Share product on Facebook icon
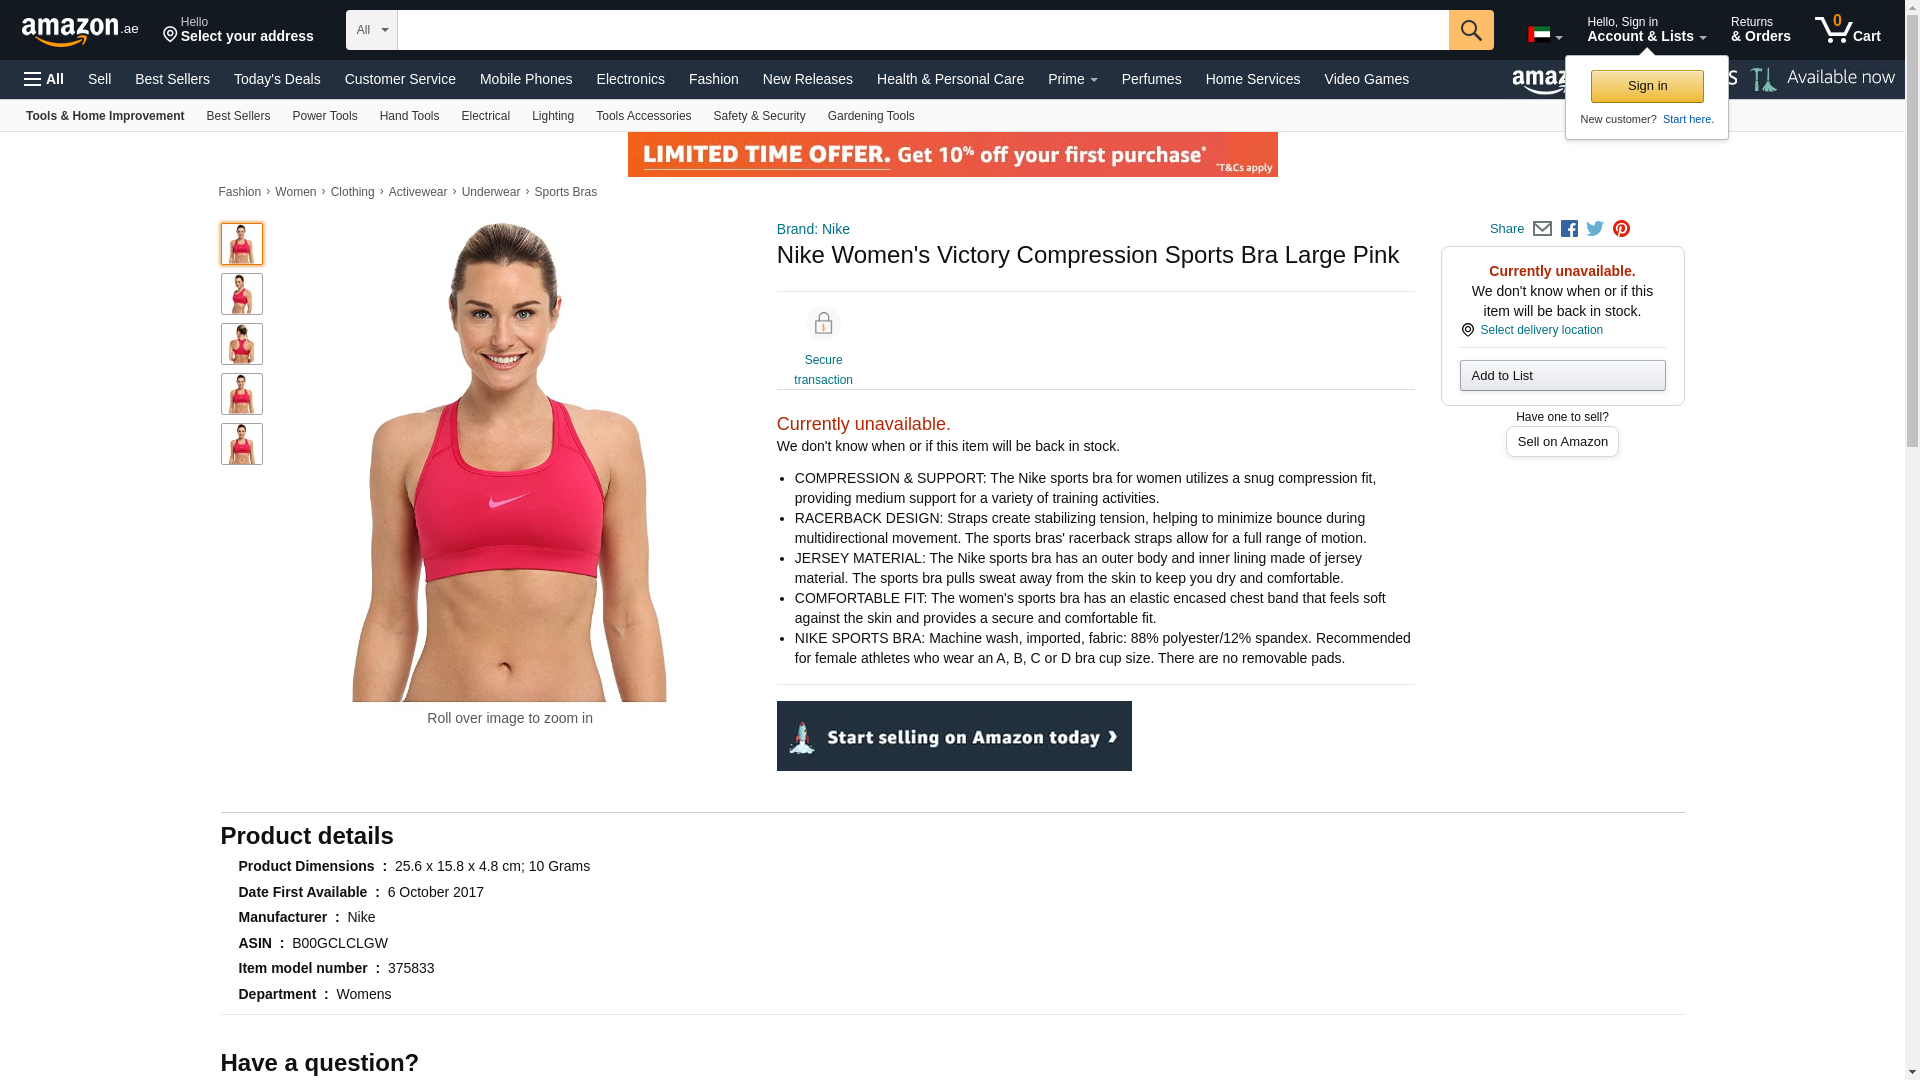1920x1080 pixels. 1569,229
